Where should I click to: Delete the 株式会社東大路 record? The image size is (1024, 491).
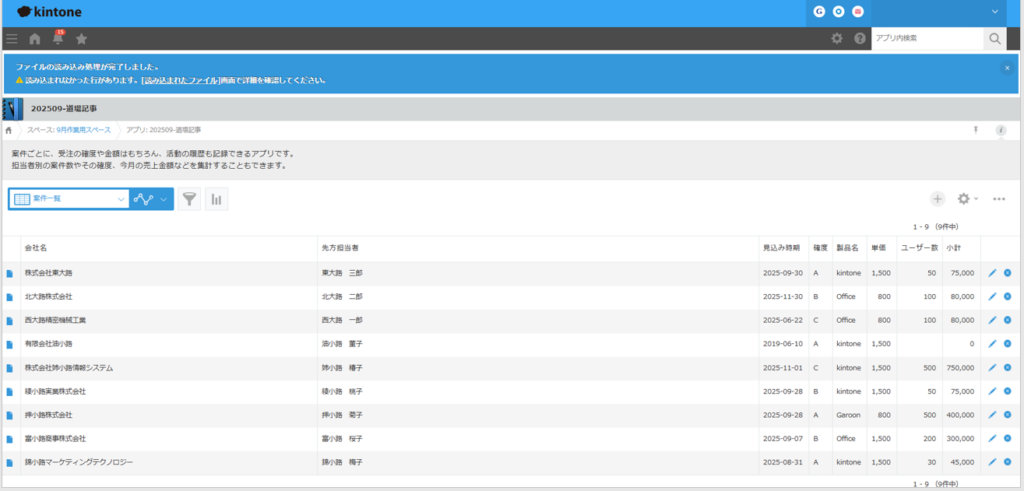pos(1008,273)
